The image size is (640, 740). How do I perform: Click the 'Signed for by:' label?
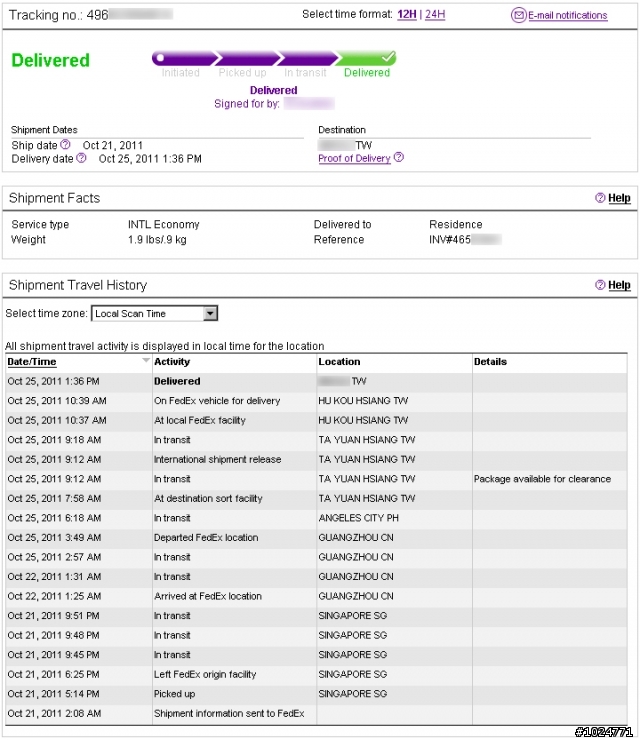click(x=247, y=104)
